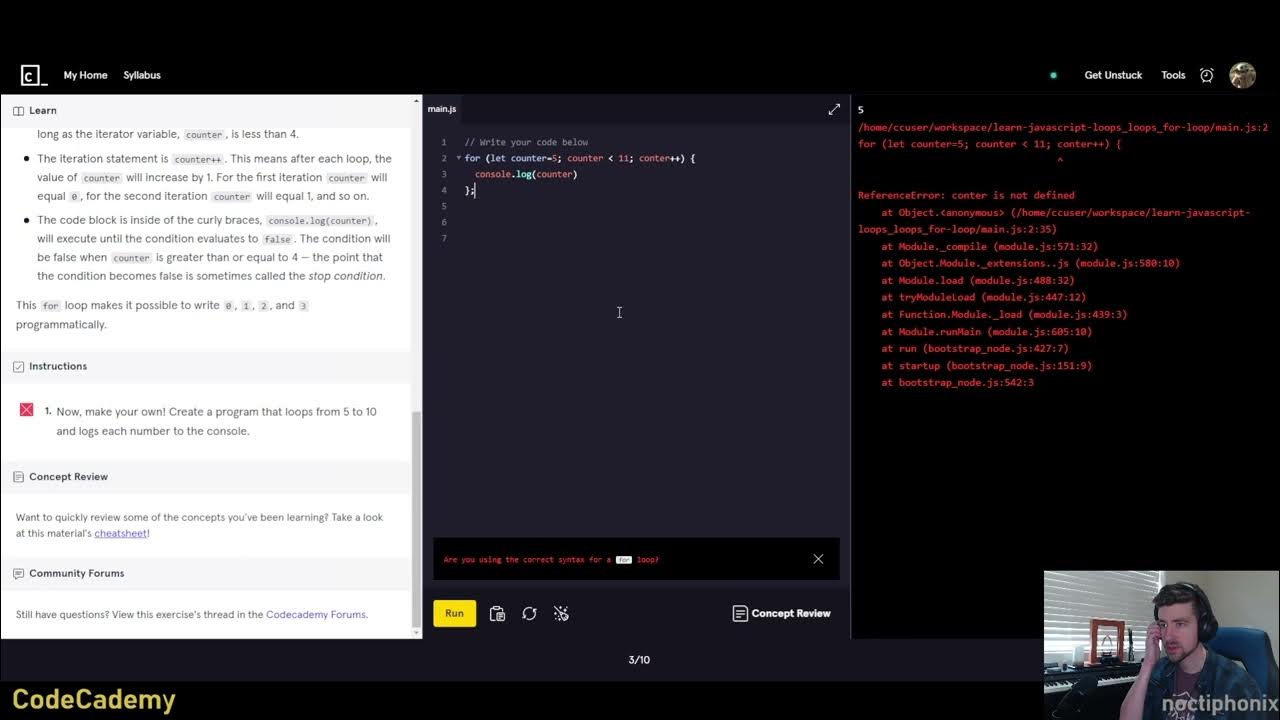This screenshot has width=1280, height=720.
Task: Click the 3/10 exercise progress indicator
Action: click(x=639, y=660)
